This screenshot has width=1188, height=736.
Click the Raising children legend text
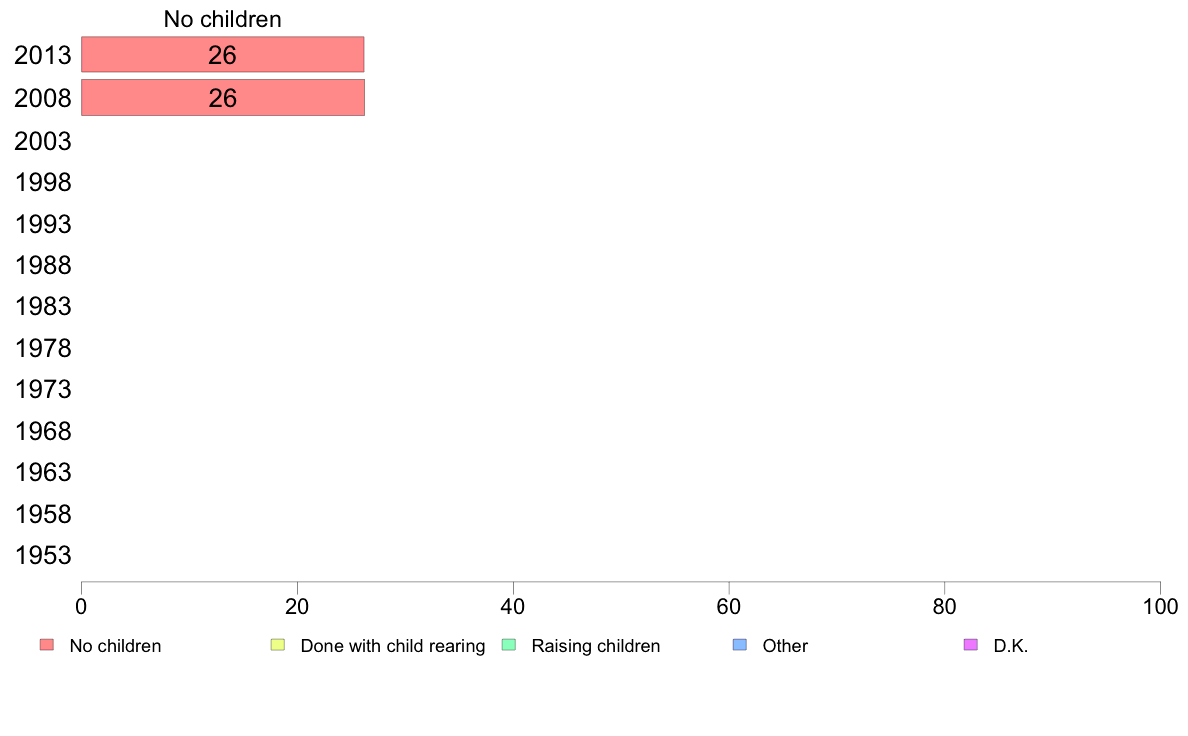[596, 646]
